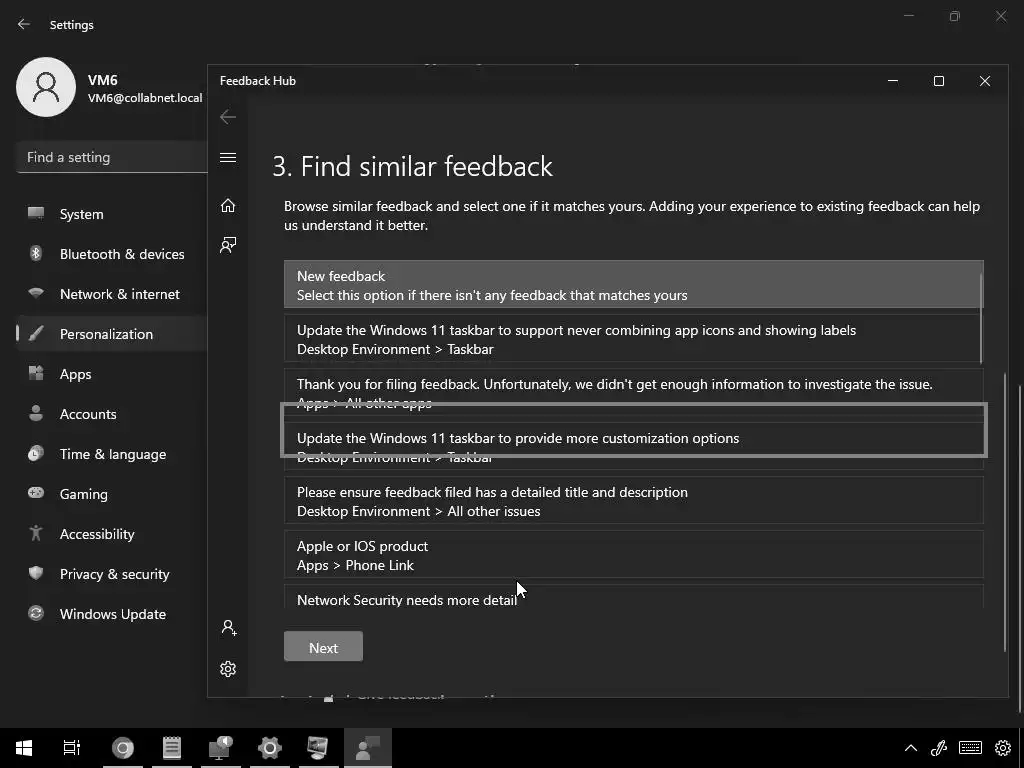Select the New feedback option
Viewport: 1024px width, 768px height.
(633, 285)
